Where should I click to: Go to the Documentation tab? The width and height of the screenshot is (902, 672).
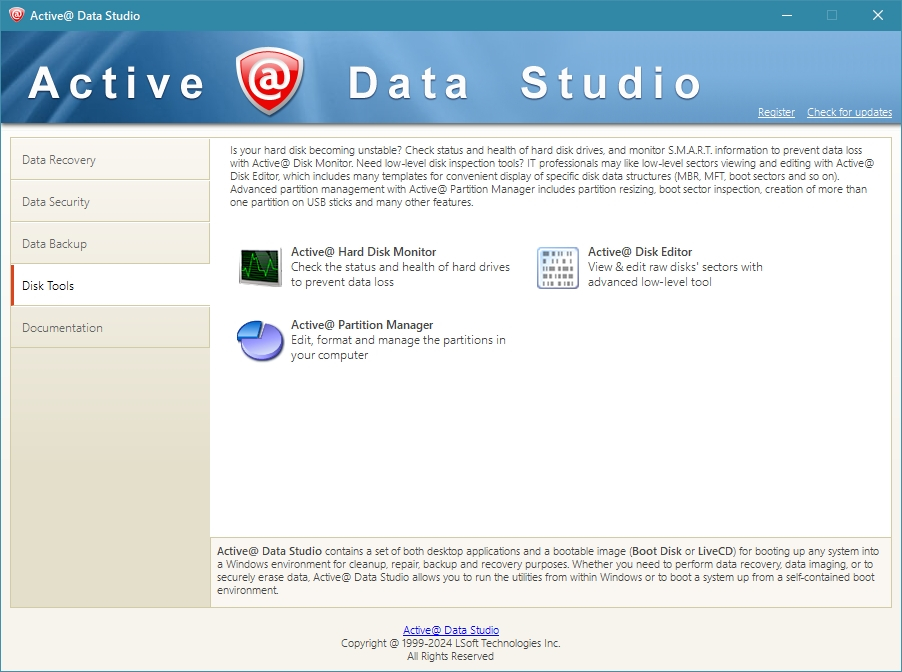110,328
